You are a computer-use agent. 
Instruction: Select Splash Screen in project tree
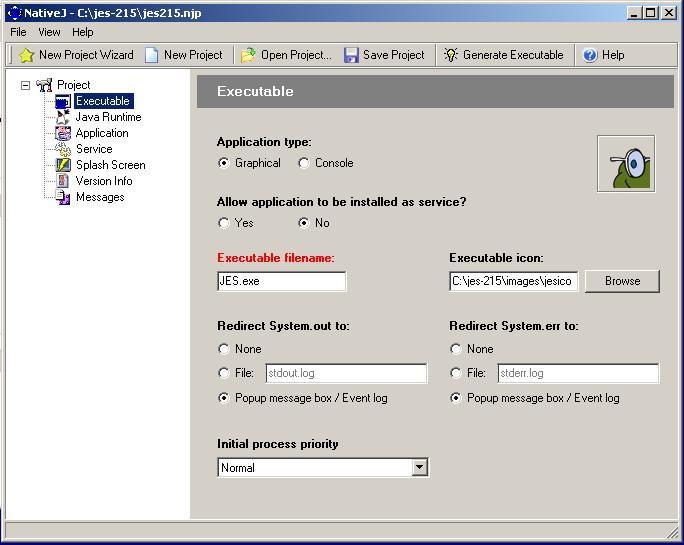111,165
